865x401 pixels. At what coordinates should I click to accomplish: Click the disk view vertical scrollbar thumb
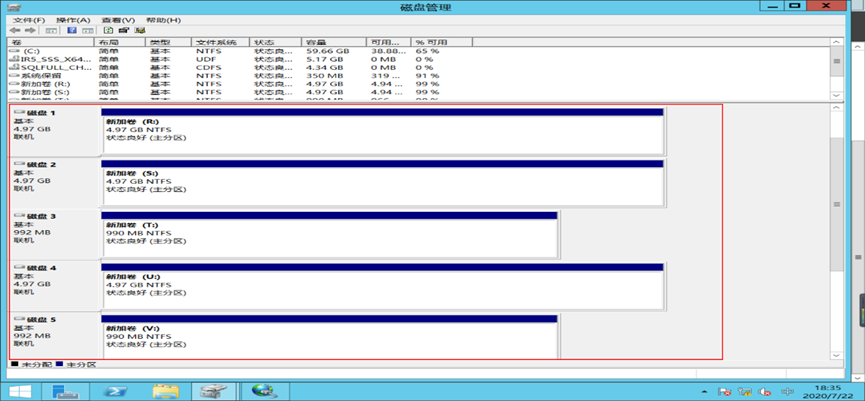click(x=837, y=204)
